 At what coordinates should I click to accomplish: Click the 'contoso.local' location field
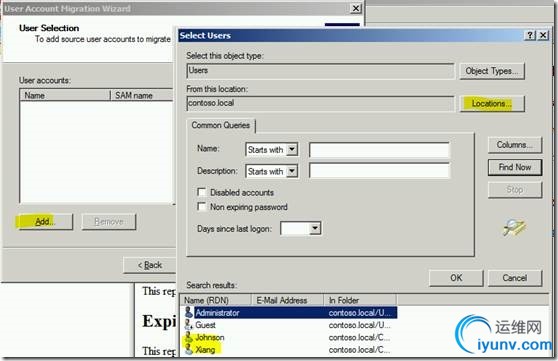[x=320, y=103]
